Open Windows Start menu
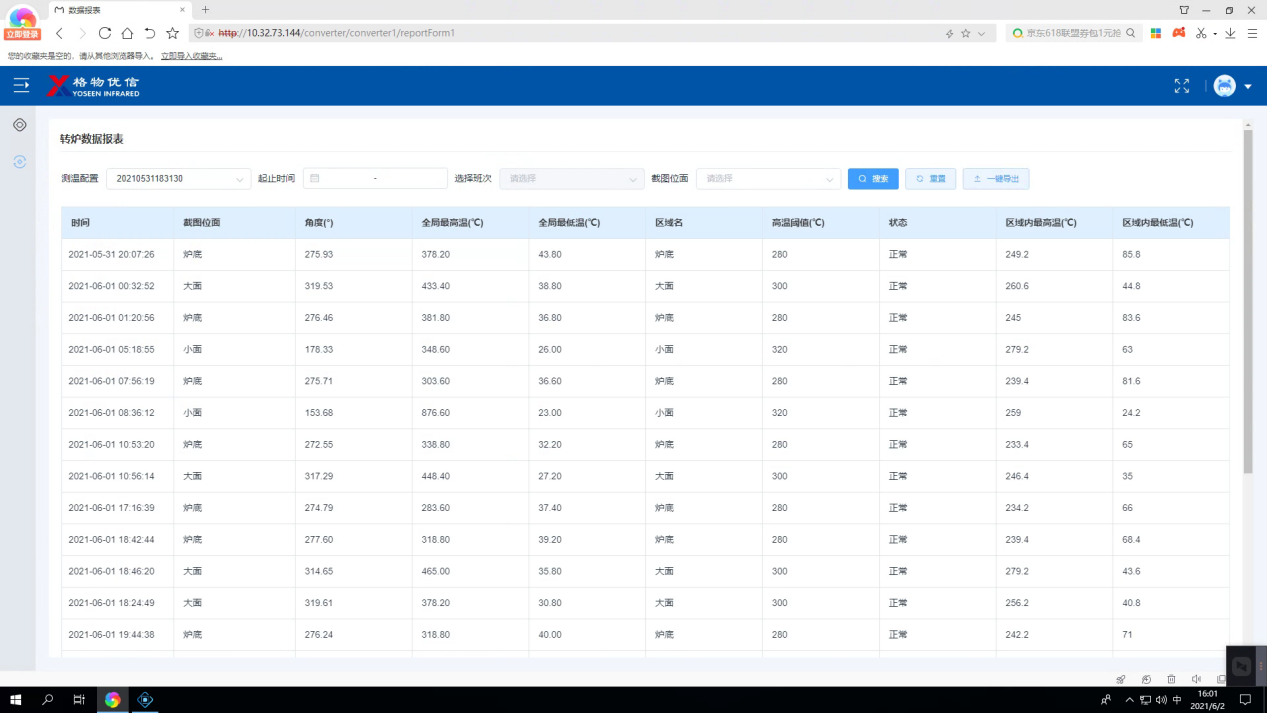The image size is (1267, 713). 15,700
